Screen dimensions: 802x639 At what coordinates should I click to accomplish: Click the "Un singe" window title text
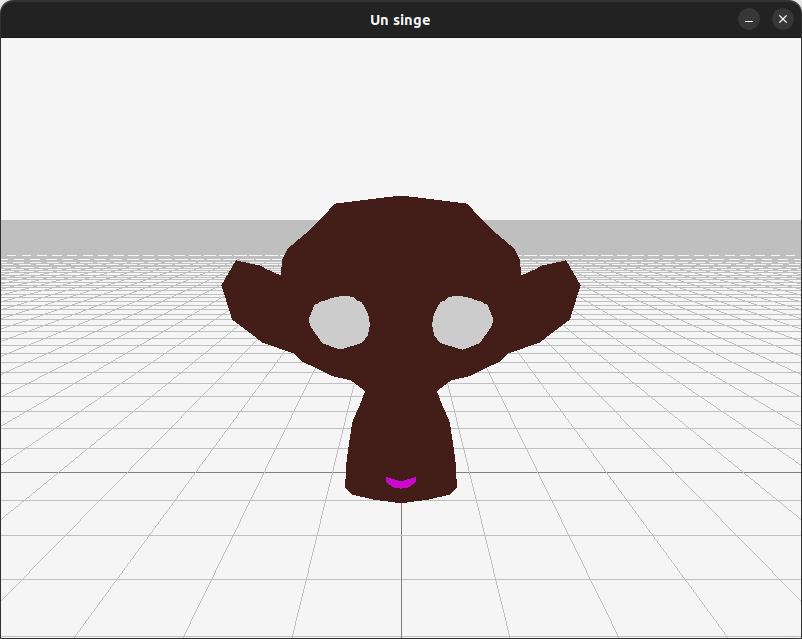[400, 20]
